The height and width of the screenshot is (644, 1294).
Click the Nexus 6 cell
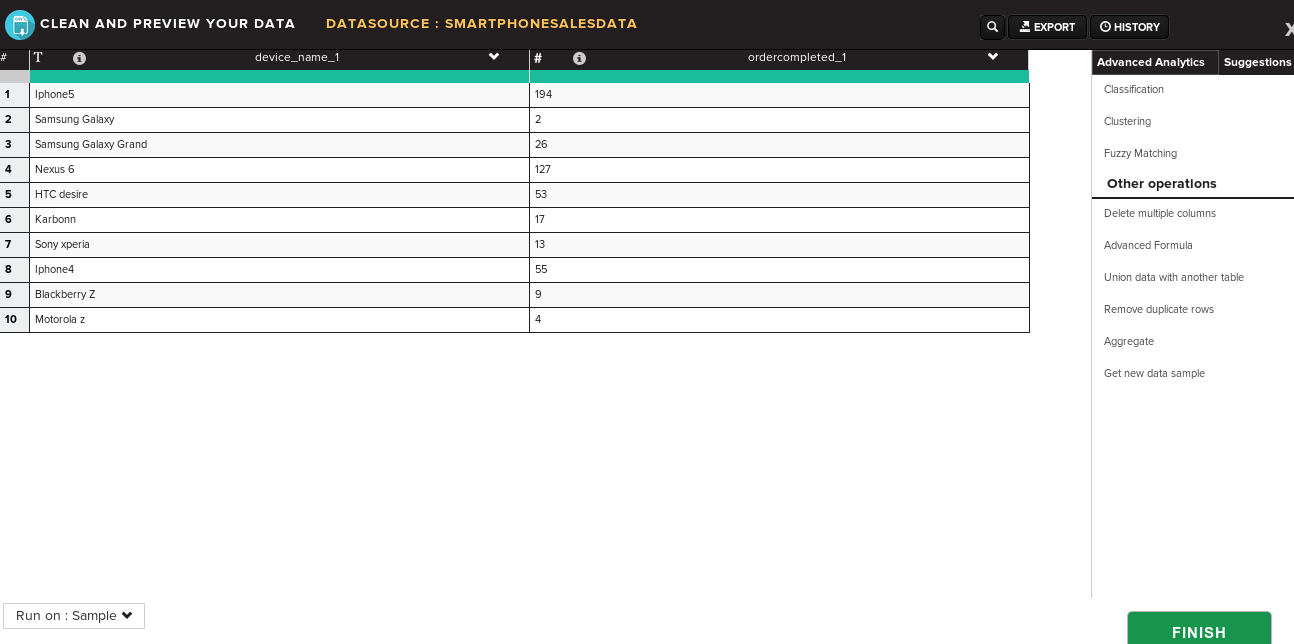click(279, 170)
